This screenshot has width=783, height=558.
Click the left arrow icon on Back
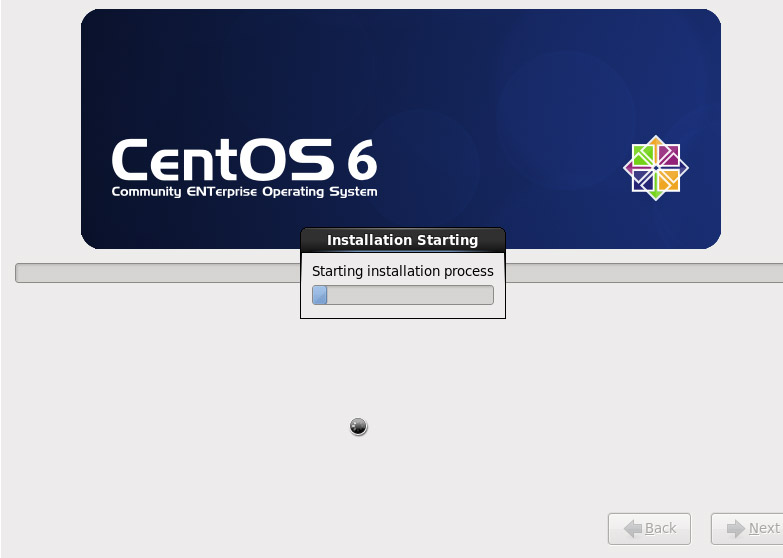(633, 529)
